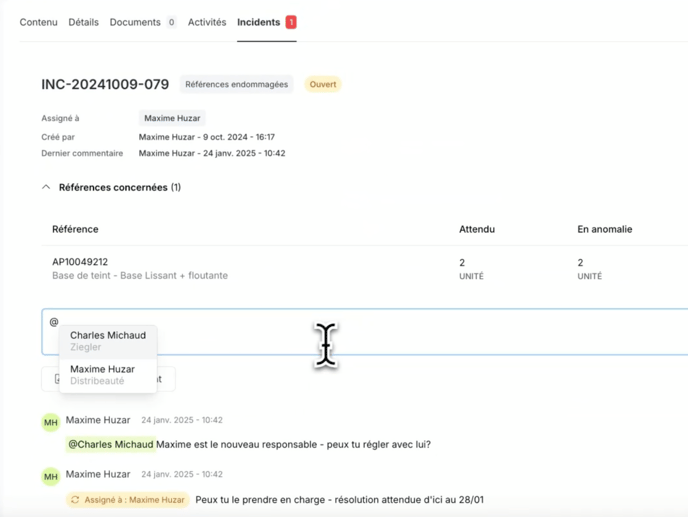
Task: Click the red Incidents count badge
Action: pos(291,22)
